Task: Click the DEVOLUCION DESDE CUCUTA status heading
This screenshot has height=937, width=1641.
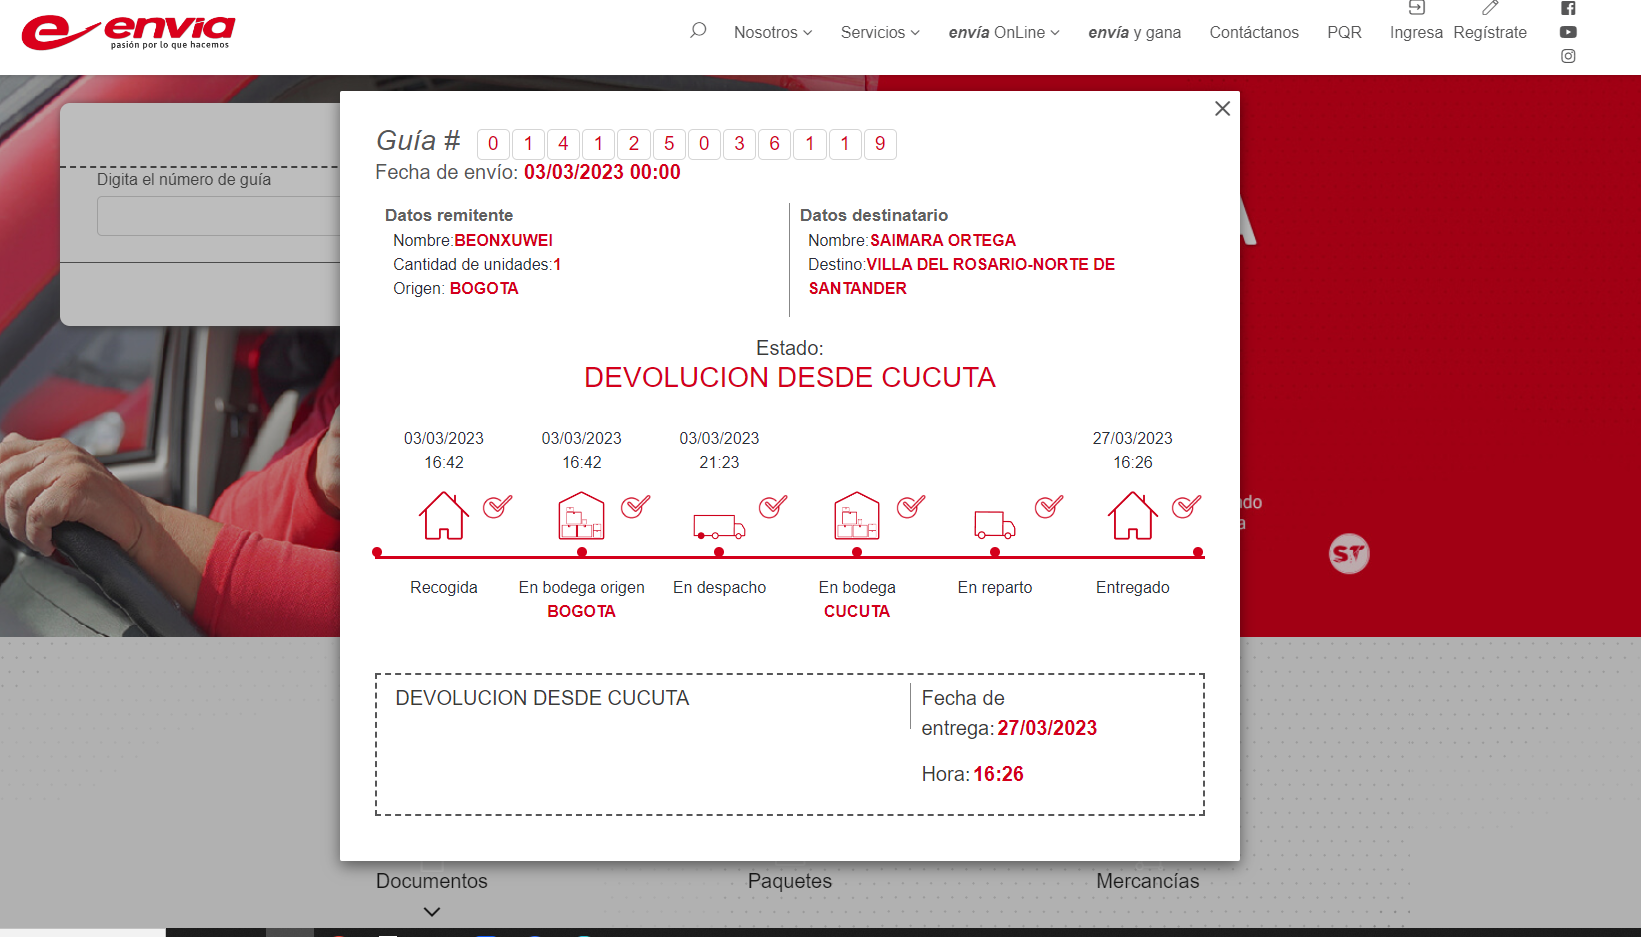Action: [x=790, y=378]
